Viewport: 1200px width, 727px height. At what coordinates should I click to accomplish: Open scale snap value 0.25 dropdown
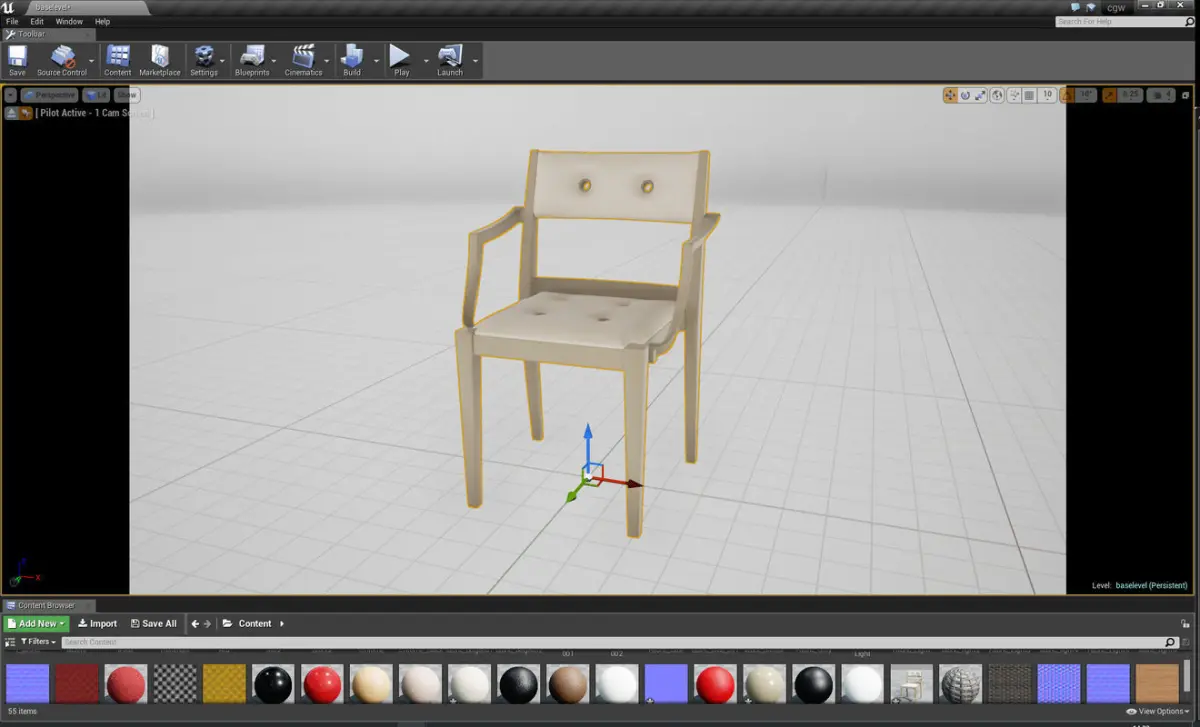tap(1129, 95)
